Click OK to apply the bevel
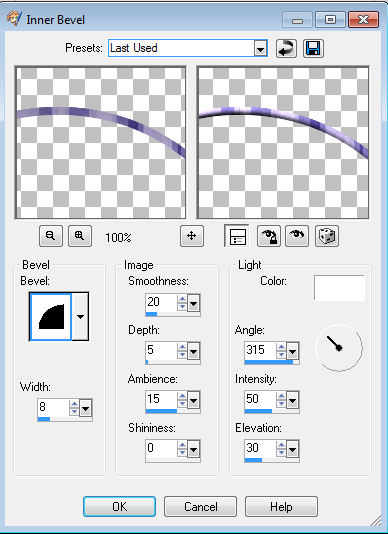 120,506
